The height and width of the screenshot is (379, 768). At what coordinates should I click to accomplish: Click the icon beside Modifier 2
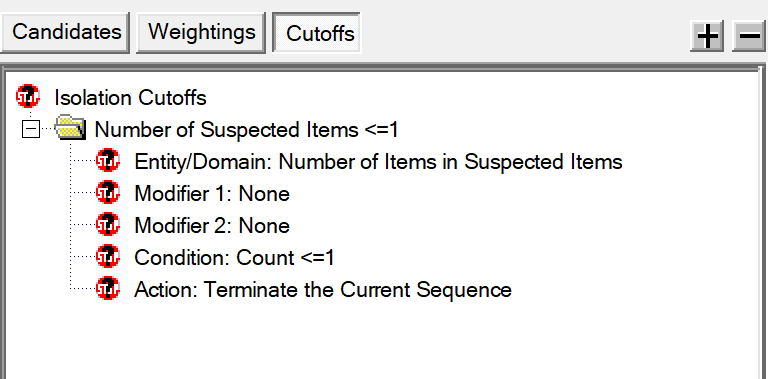[108, 224]
